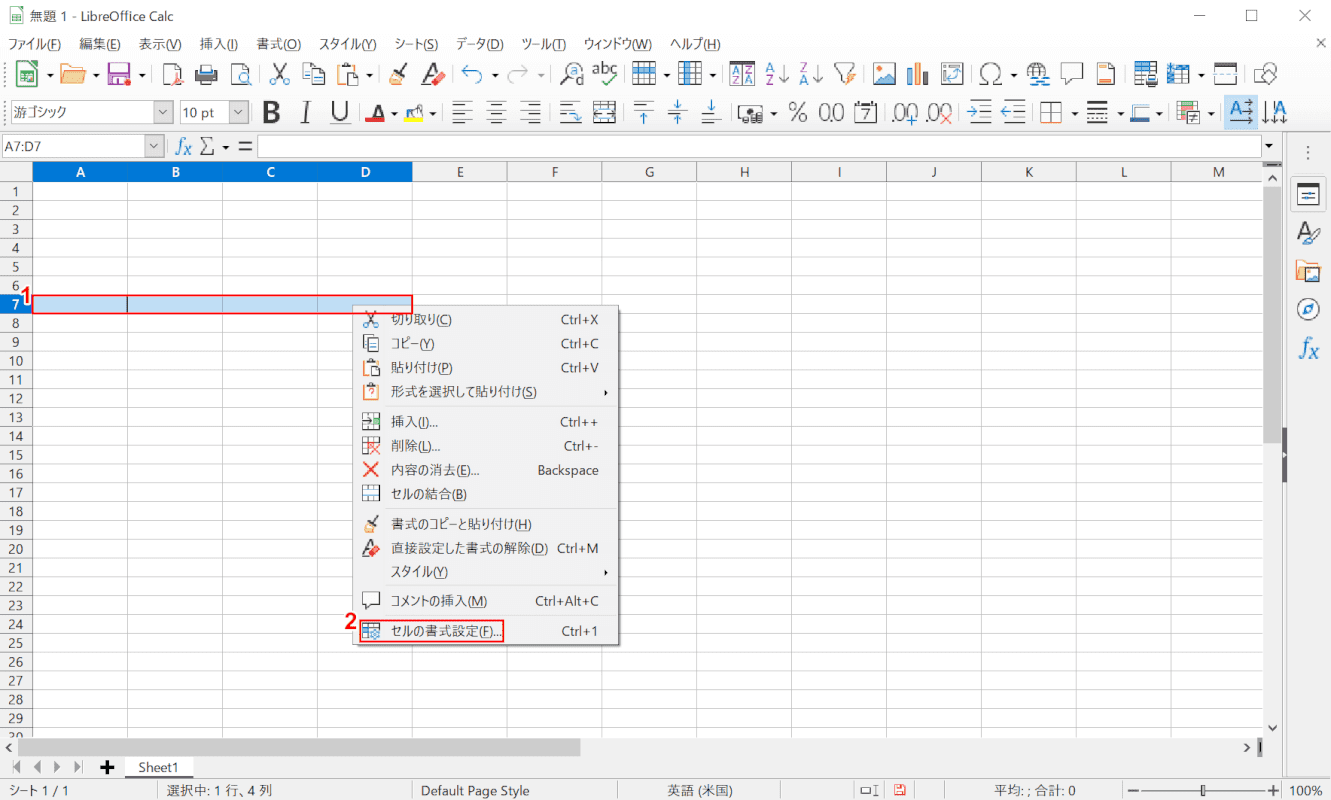Screen dimensions: 1331x800
Task: Click the Omega special character icon
Action: point(991,73)
